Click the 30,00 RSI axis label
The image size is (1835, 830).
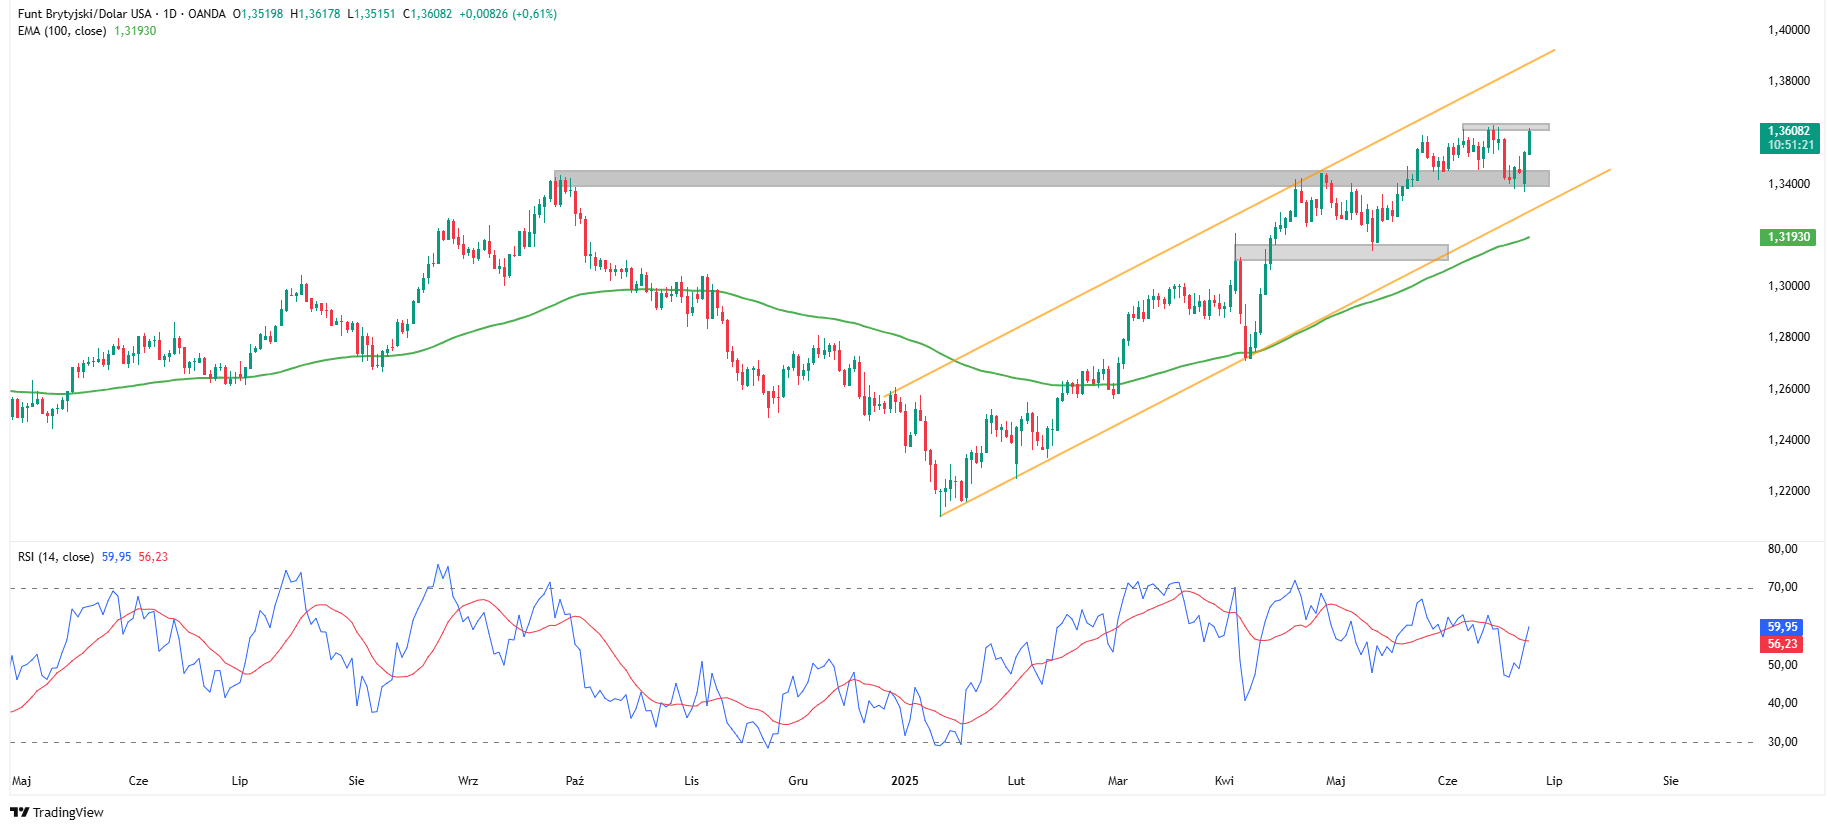1782,742
